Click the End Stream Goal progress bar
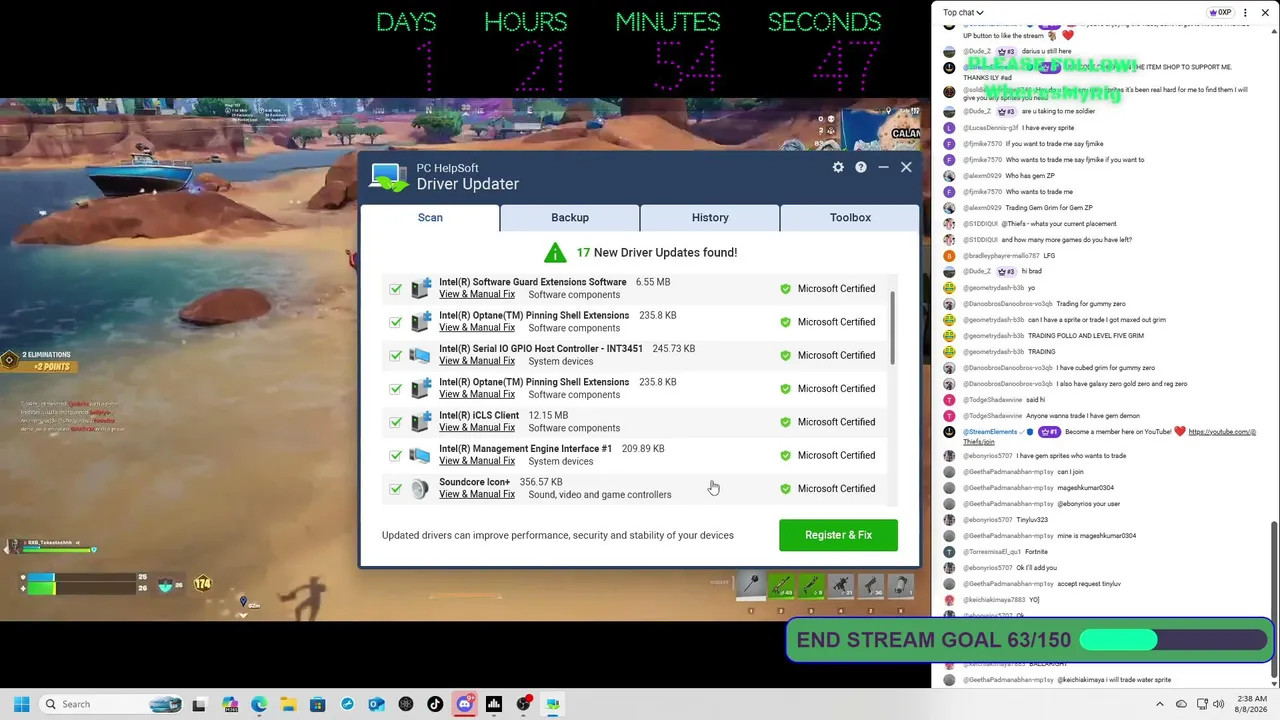The width and height of the screenshot is (1280, 720). pyautogui.click(x=1172, y=640)
